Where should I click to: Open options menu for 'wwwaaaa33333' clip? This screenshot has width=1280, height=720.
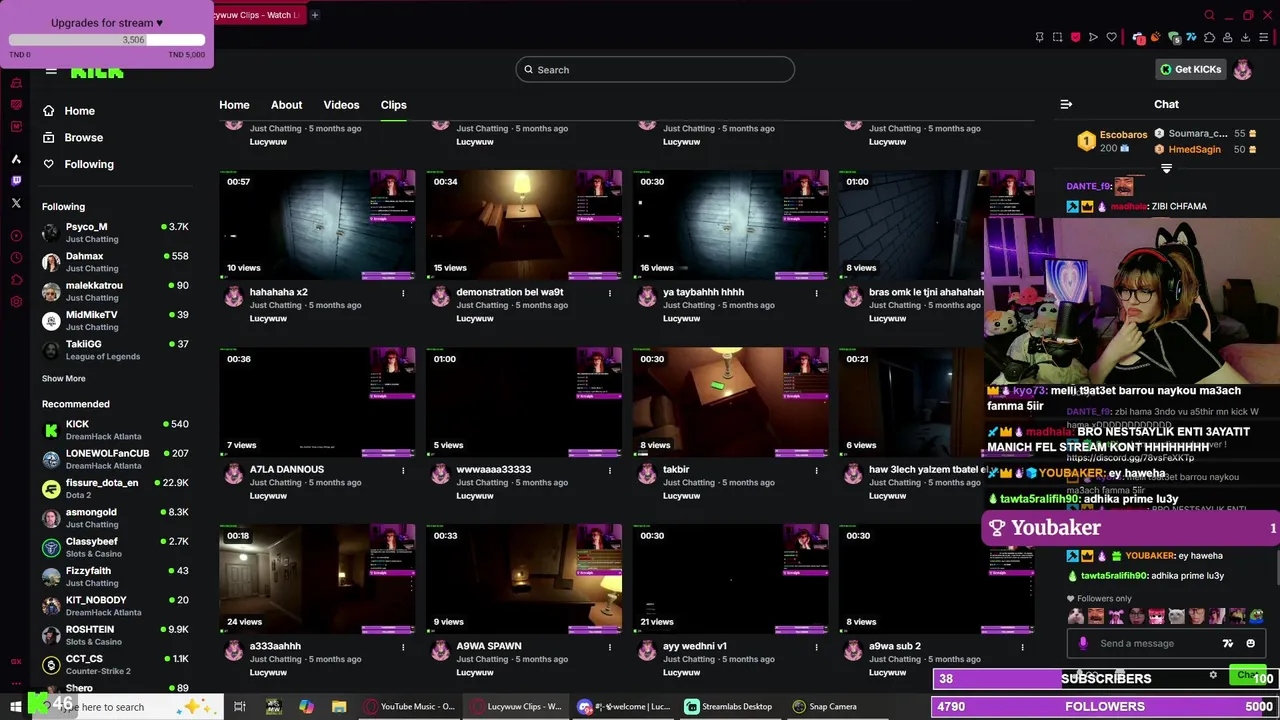610,470
